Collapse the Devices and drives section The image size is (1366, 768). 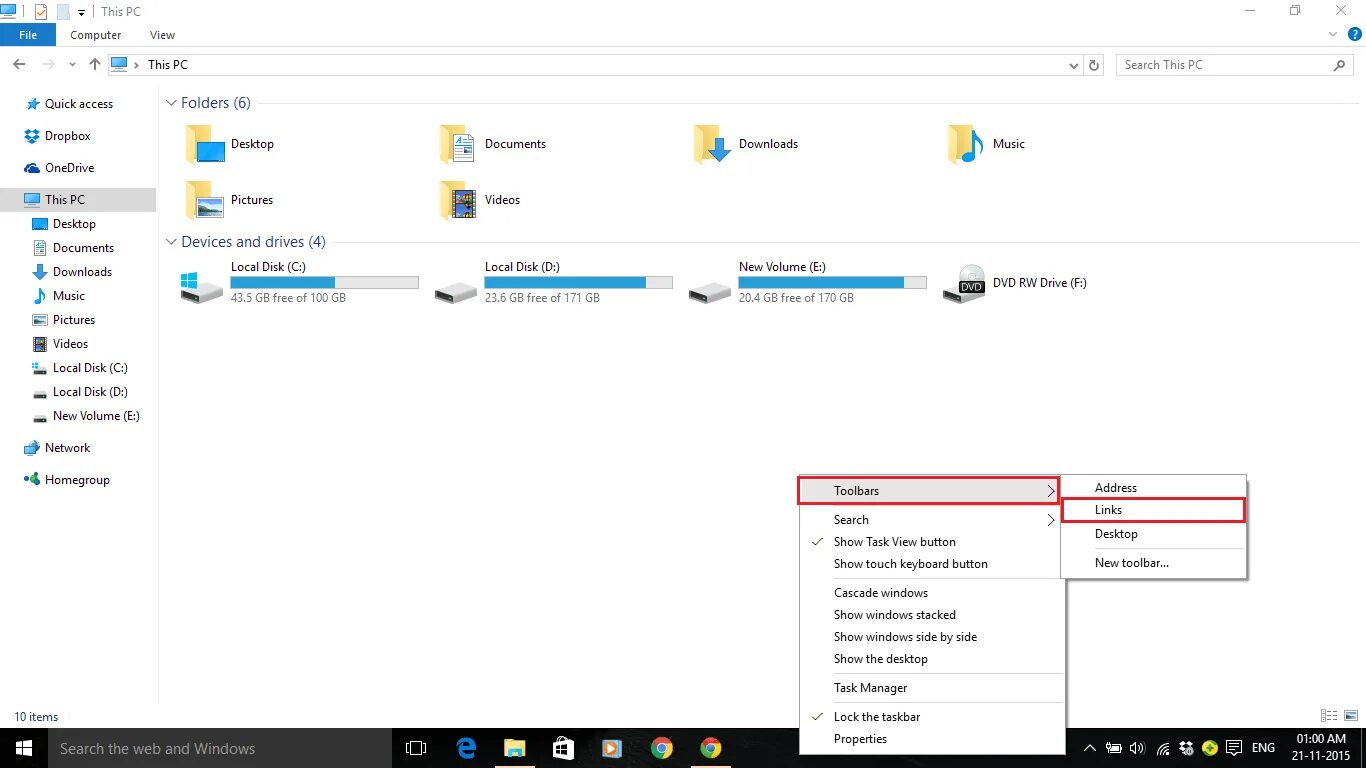(170, 241)
